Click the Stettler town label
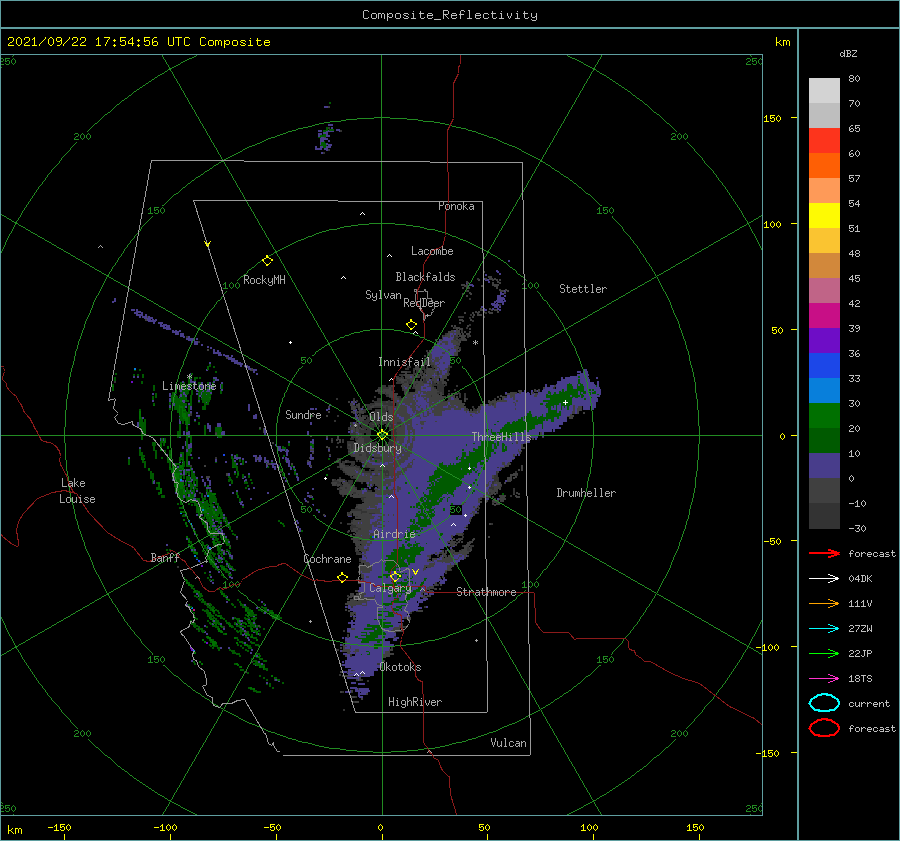The height and width of the screenshot is (841, 900). pyautogui.click(x=583, y=289)
